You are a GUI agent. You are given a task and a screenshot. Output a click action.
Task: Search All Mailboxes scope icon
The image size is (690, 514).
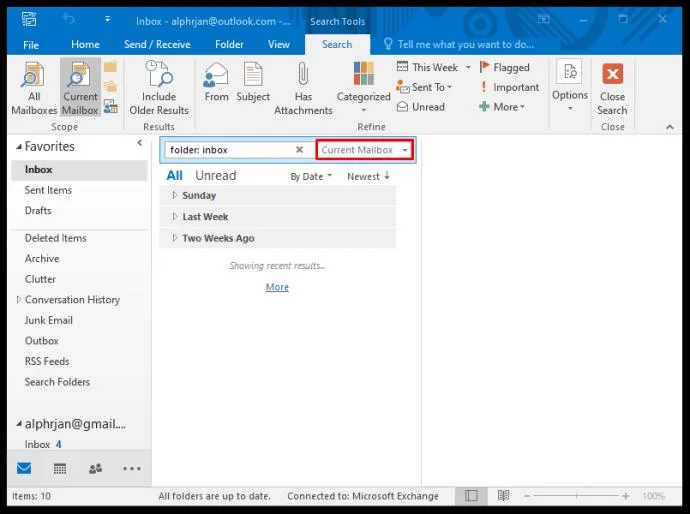[x=34, y=88]
